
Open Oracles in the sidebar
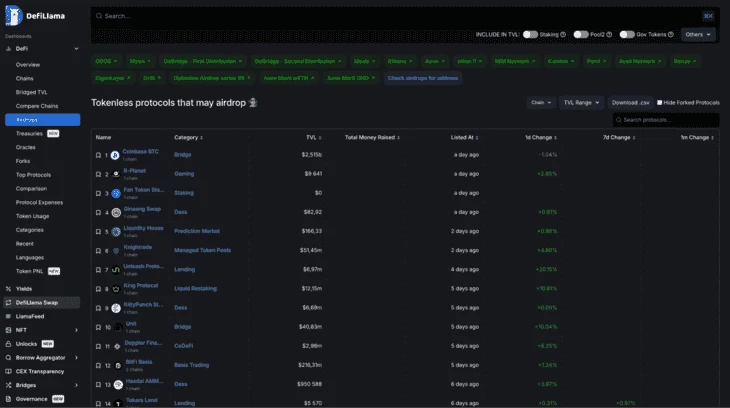(x=26, y=147)
